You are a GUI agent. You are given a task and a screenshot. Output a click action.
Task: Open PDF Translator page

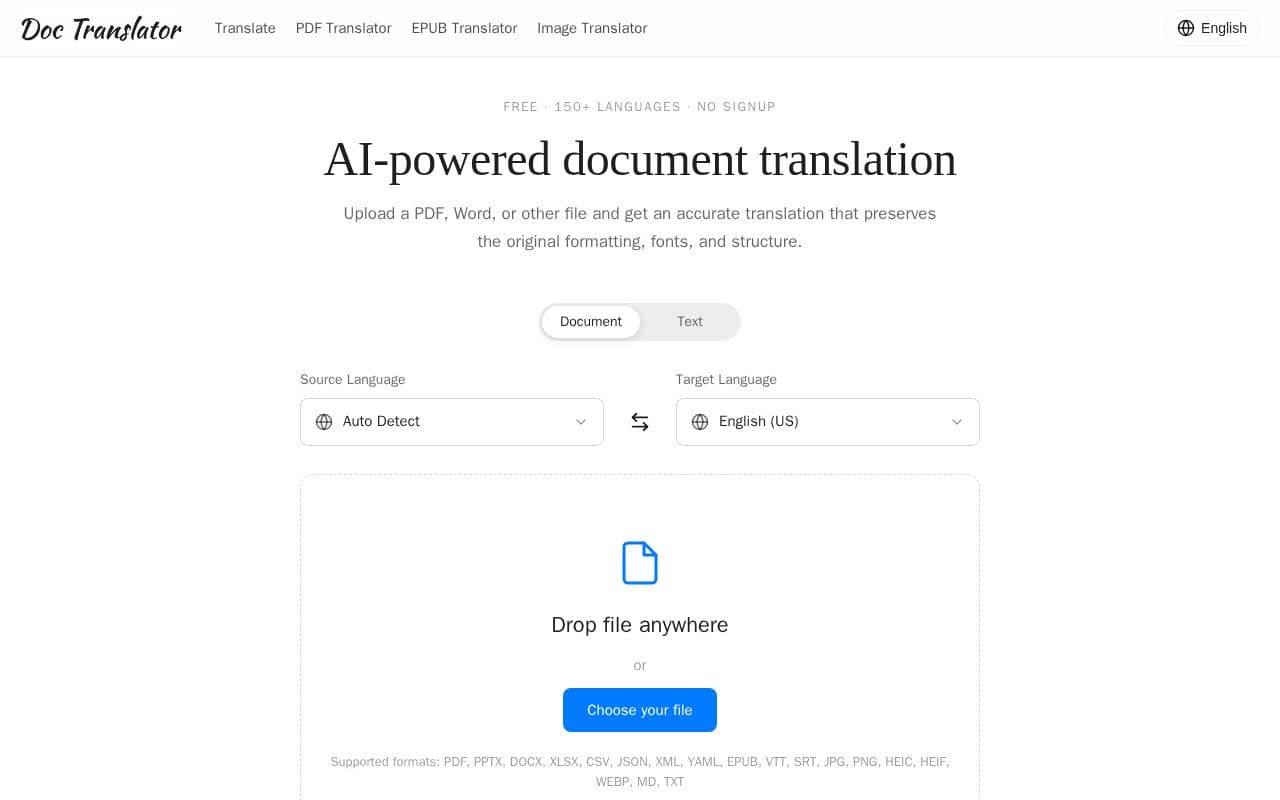coord(344,28)
